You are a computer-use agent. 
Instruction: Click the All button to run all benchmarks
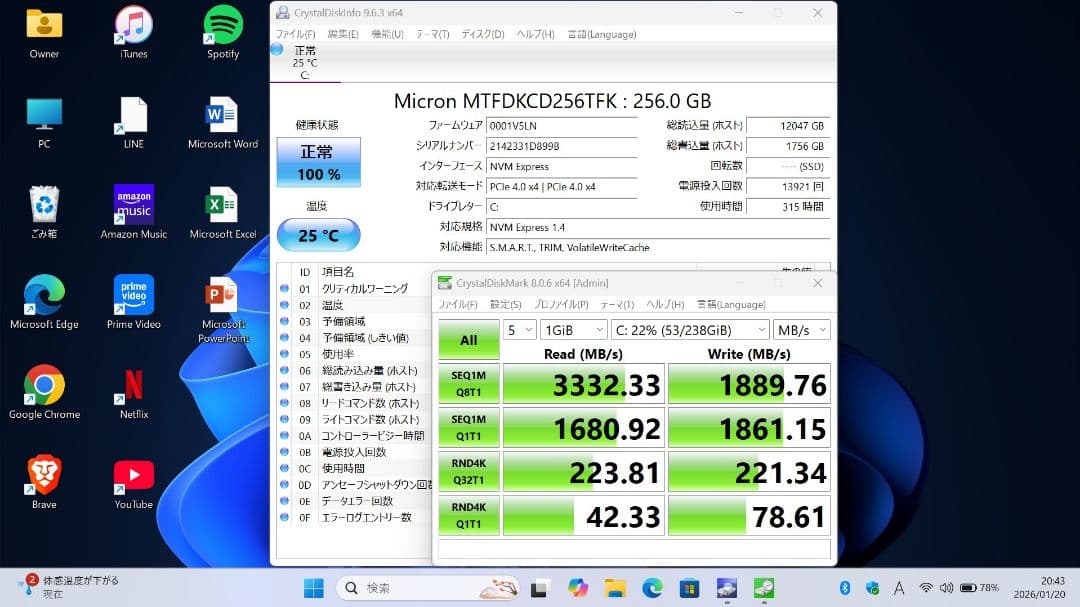pyautogui.click(x=468, y=340)
